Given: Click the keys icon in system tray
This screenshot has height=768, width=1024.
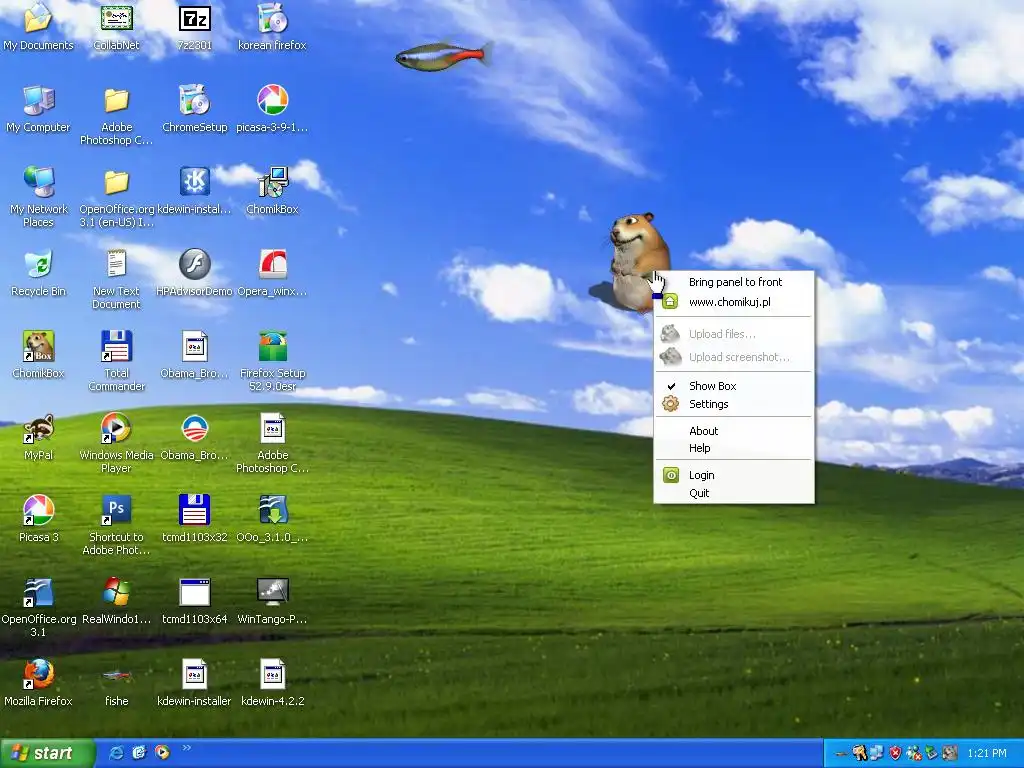Looking at the screenshot, I should [860, 754].
